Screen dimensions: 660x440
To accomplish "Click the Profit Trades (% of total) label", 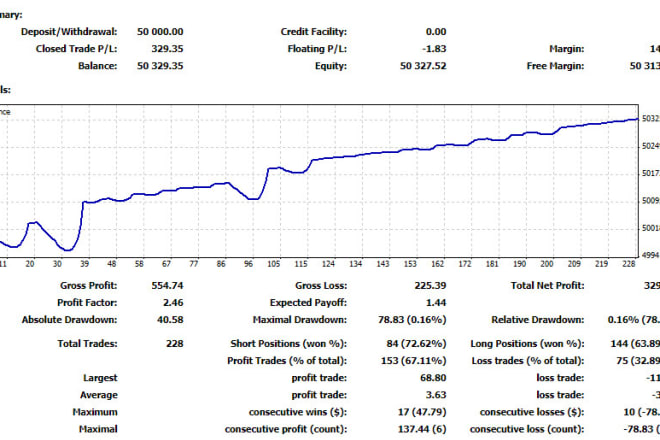I will click(x=287, y=361).
